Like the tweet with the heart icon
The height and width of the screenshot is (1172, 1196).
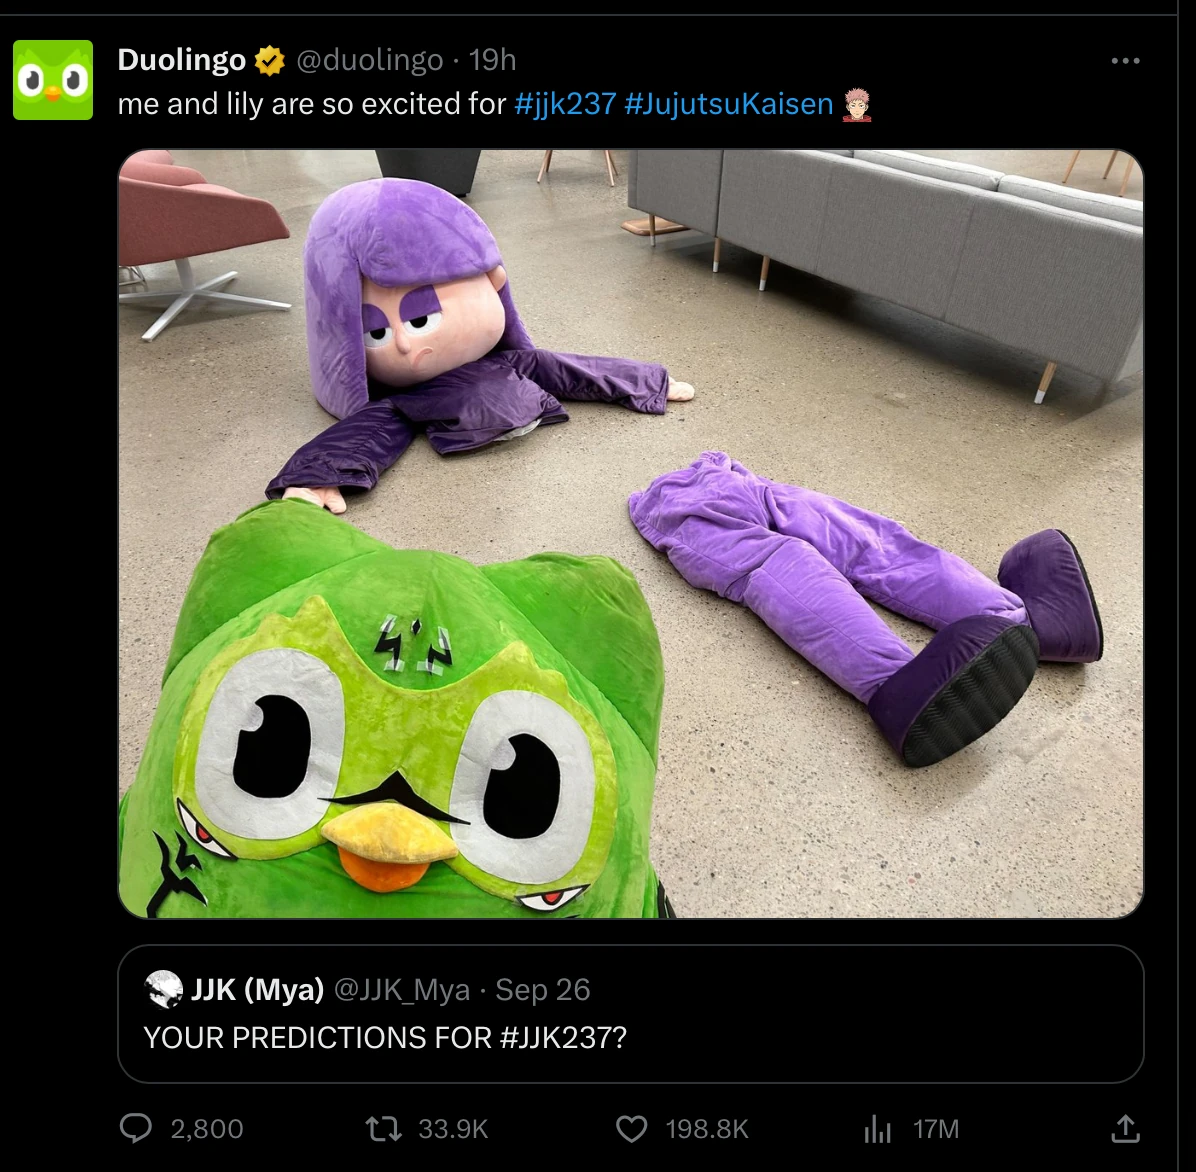pyautogui.click(x=631, y=1129)
